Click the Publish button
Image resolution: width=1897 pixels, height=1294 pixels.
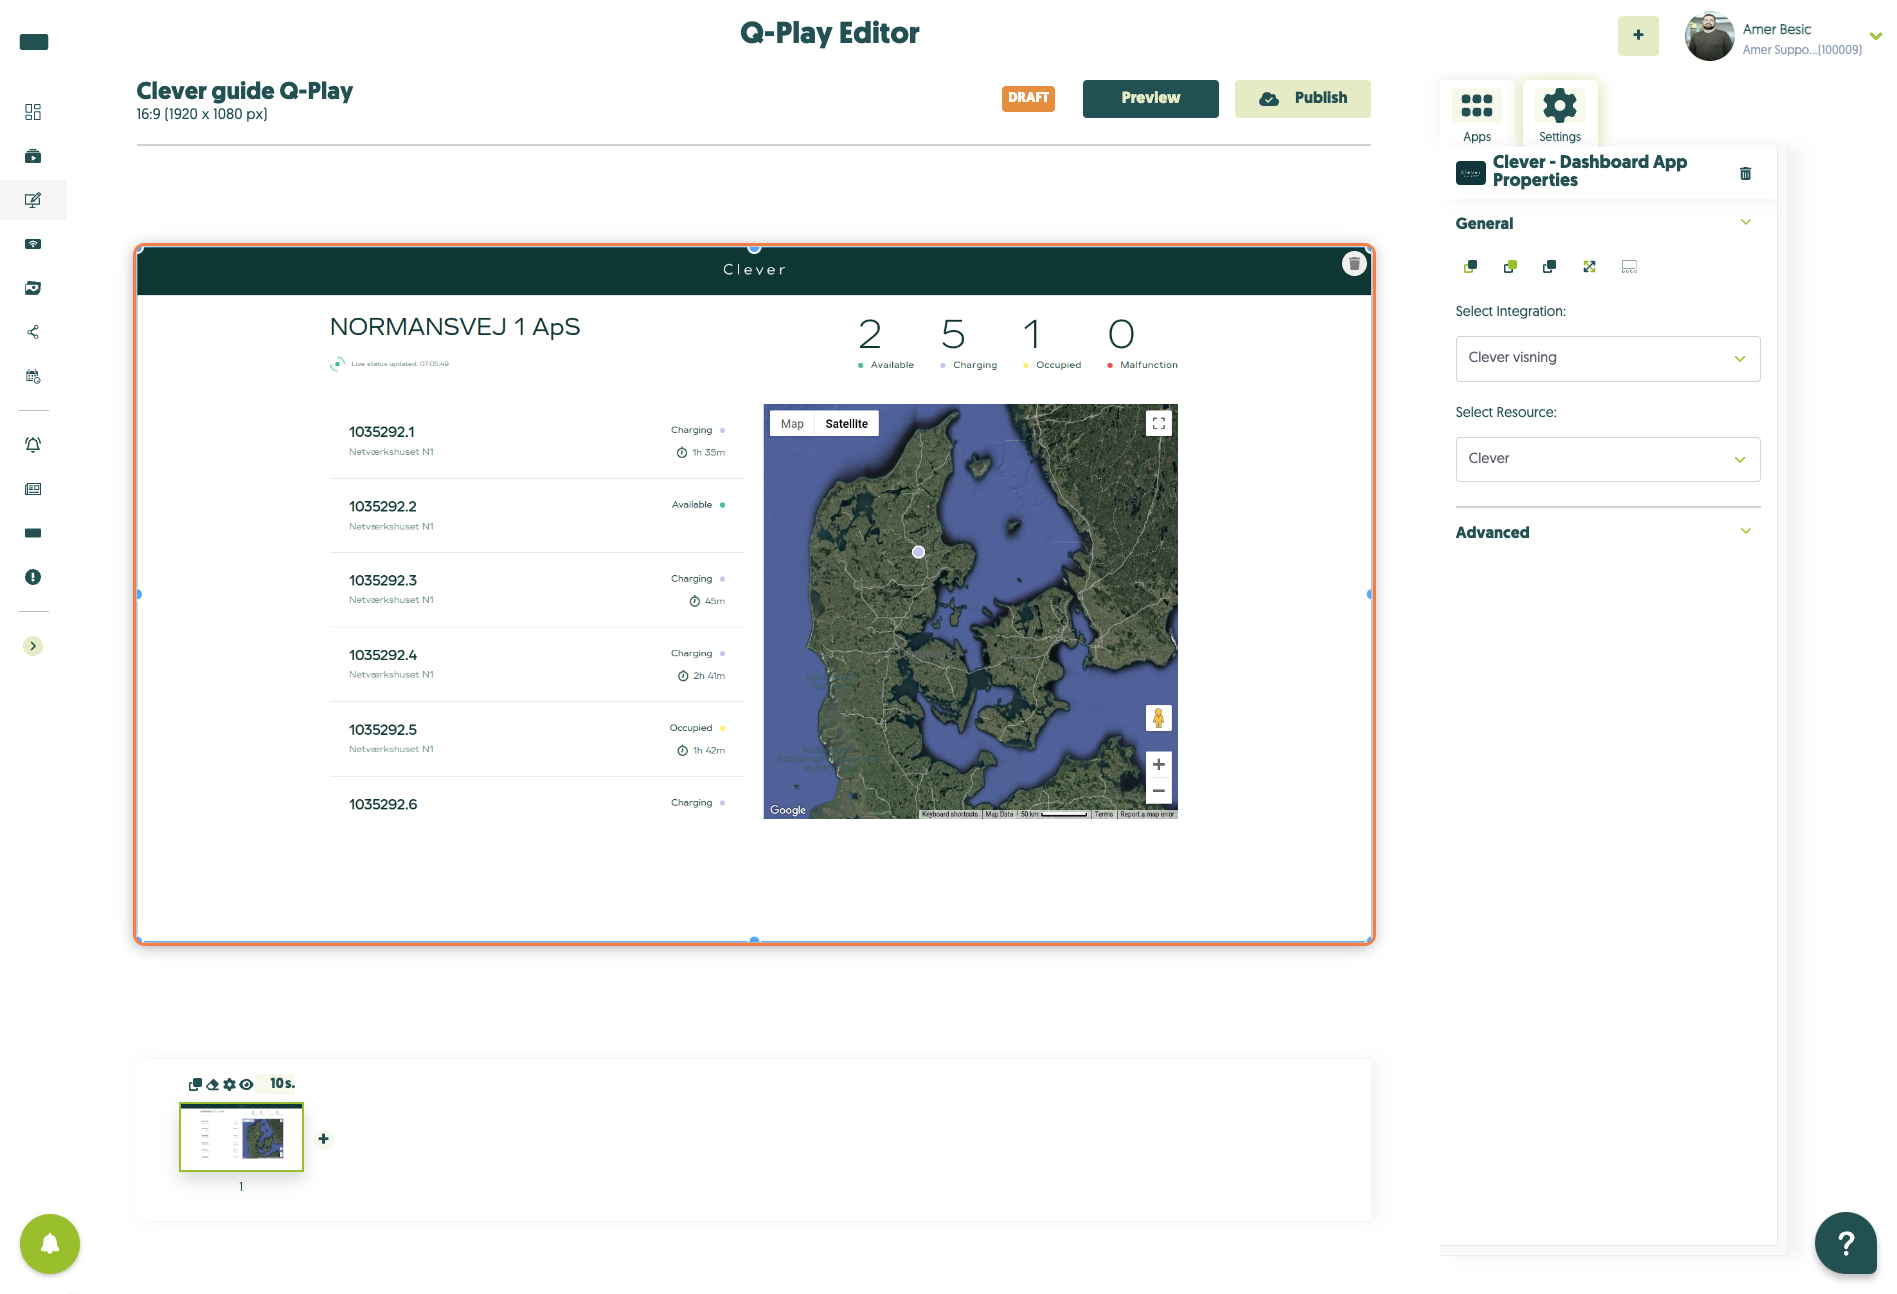click(x=1302, y=98)
